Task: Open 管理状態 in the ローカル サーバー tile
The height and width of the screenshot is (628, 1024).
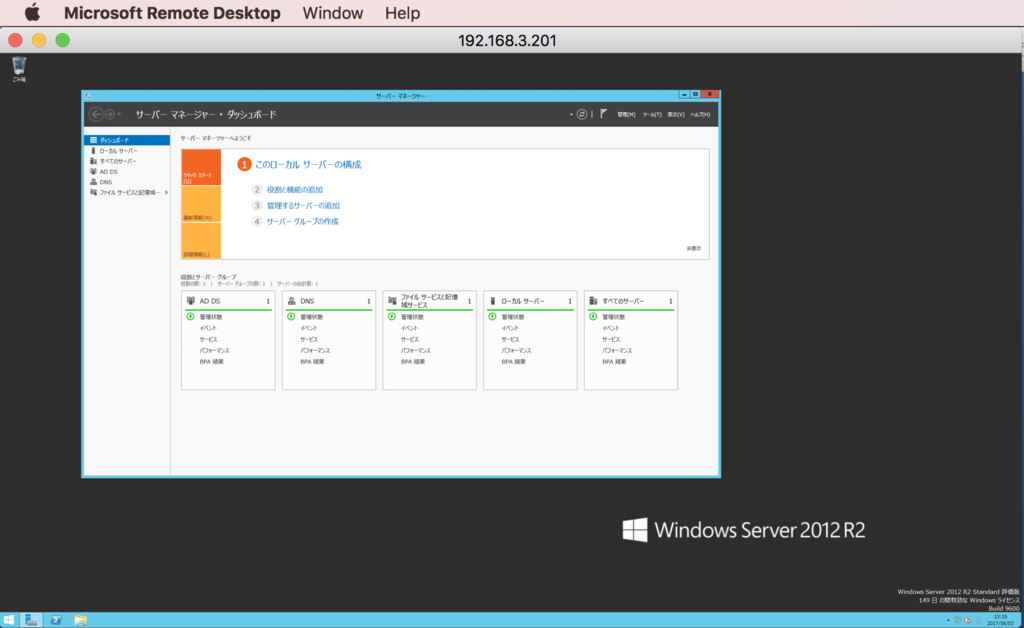Action: point(513,317)
